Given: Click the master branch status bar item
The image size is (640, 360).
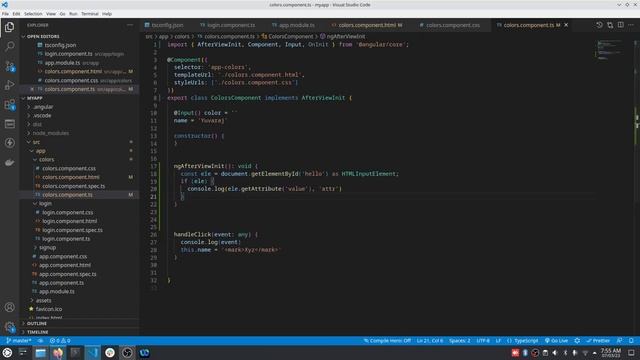Looking at the screenshot, I should coord(18,340).
